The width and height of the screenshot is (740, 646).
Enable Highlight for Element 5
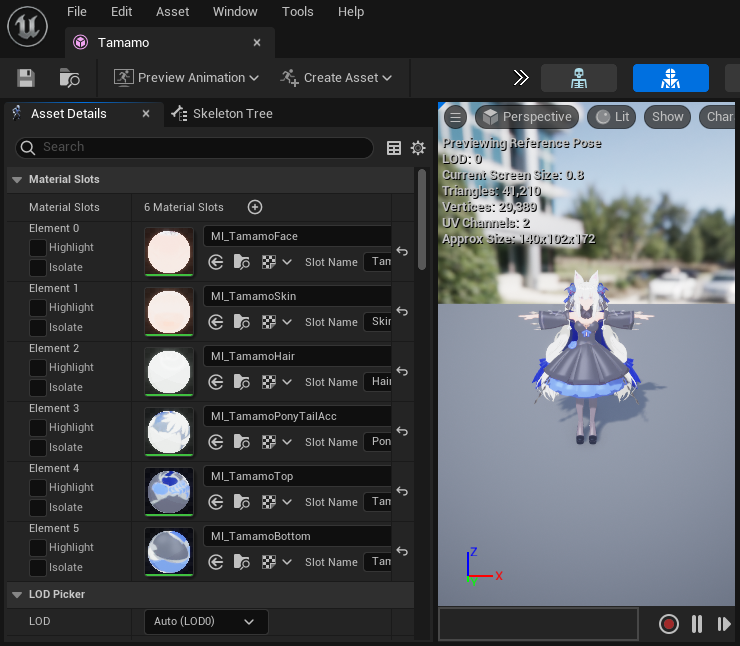click(x=38, y=547)
